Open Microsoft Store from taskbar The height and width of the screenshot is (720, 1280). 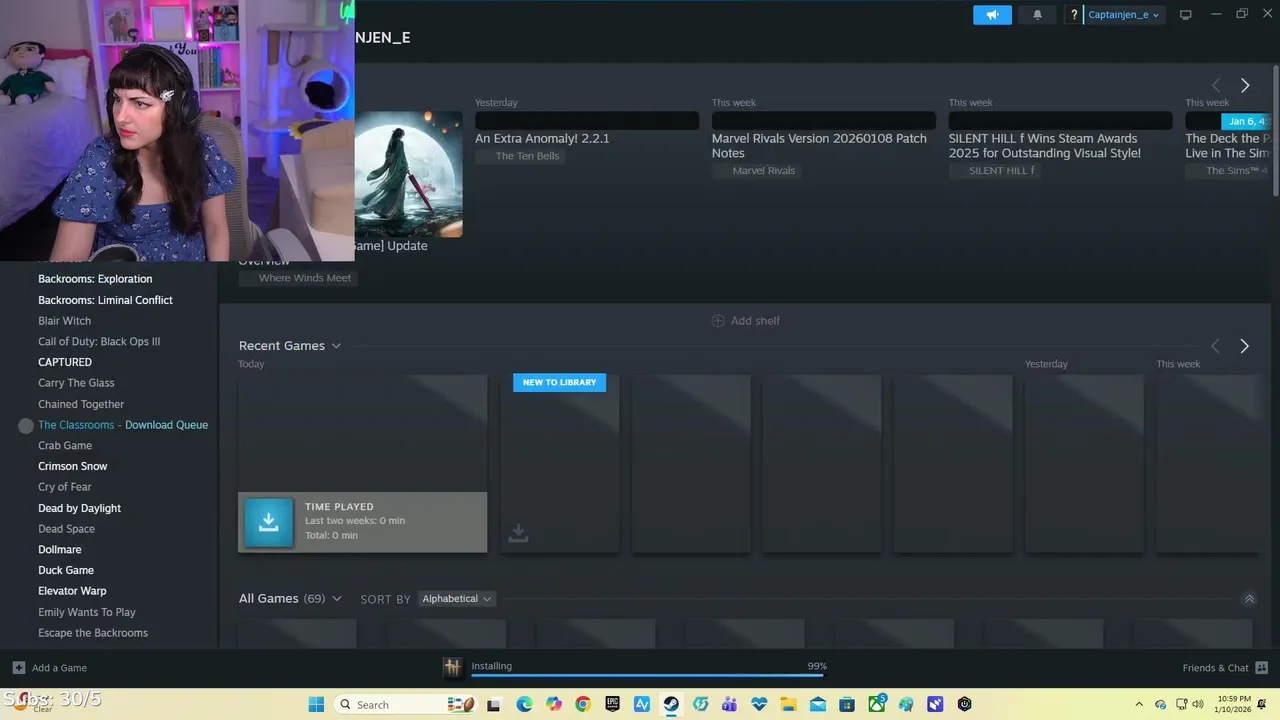[x=847, y=704]
